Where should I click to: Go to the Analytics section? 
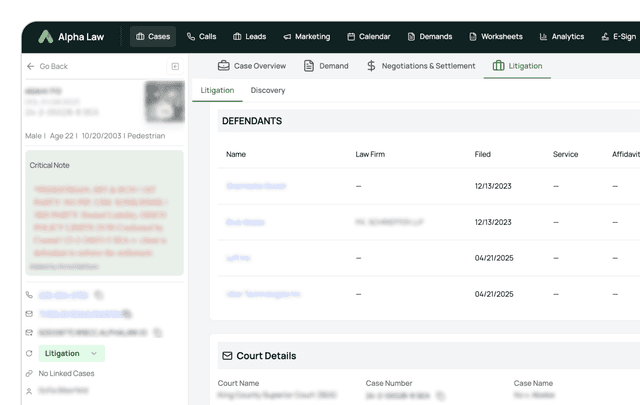click(561, 37)
